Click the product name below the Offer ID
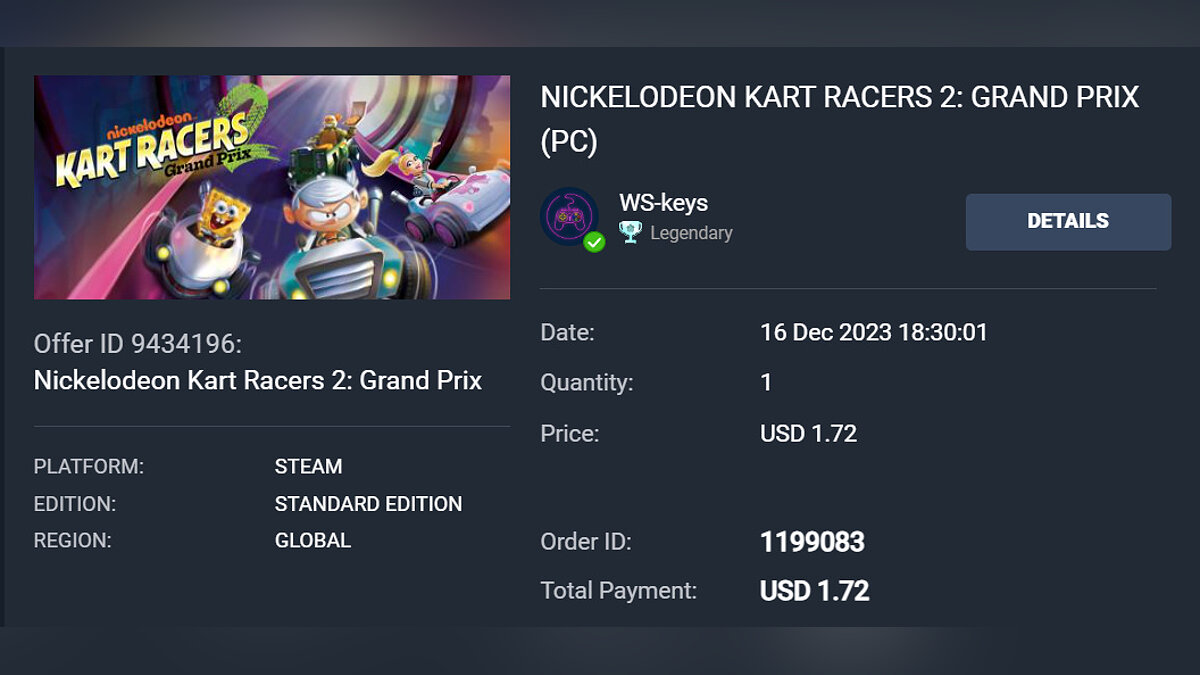Viewport: 1200px width, 675px height. point(258,381)
